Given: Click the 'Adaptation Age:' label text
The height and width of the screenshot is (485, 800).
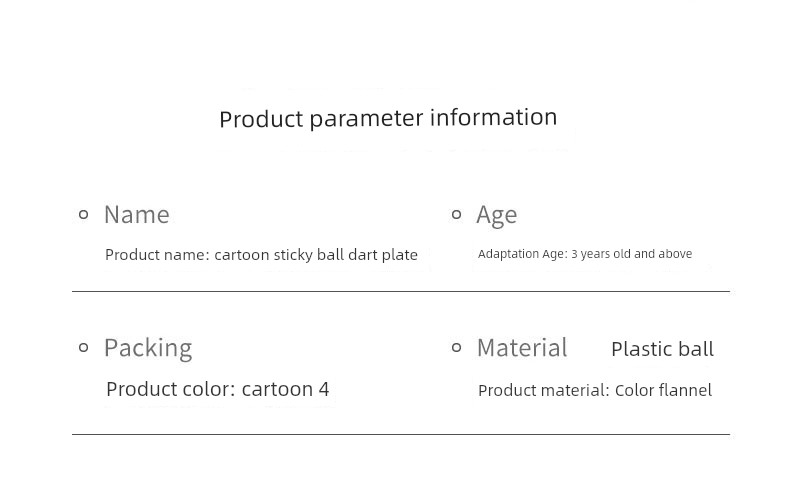Looking at the screenshot, I should click(522, 254).
